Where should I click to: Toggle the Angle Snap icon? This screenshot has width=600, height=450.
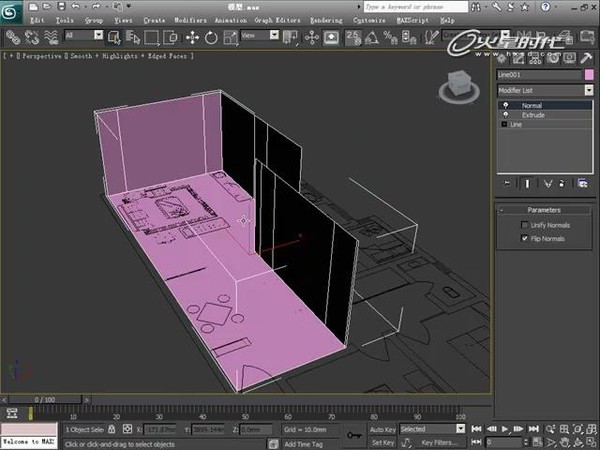coord(372,38)
